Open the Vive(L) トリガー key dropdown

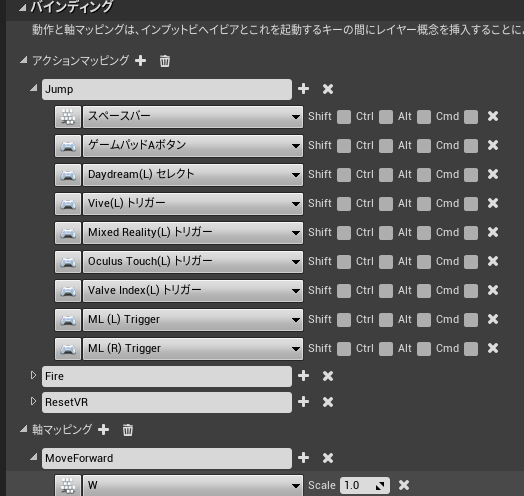[x=193, y=204]
